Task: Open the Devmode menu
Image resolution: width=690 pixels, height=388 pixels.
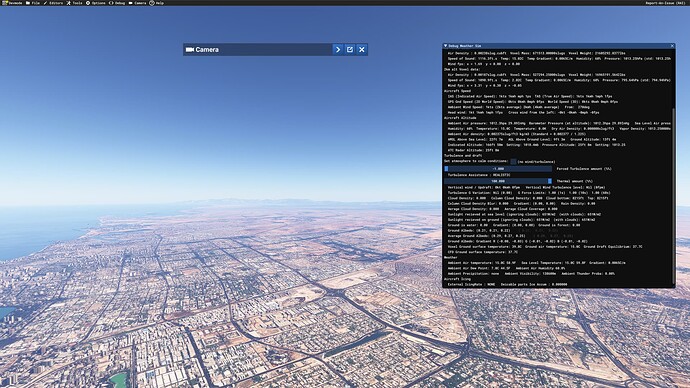Action: [12, 3]
